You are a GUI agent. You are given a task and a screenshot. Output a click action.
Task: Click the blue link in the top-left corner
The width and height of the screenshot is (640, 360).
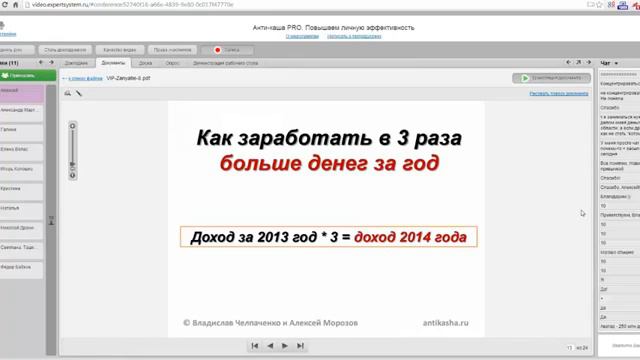click(7, 34)
